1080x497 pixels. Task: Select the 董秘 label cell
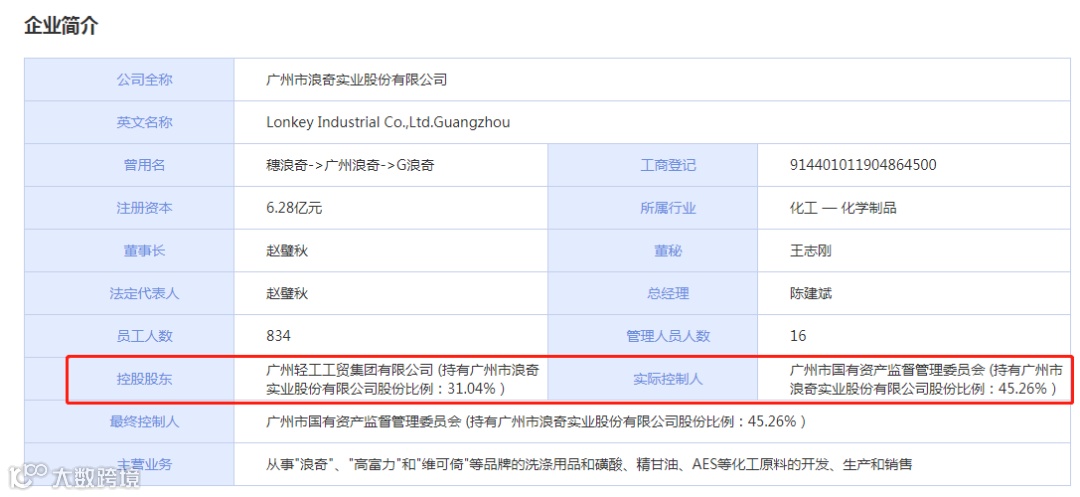point(653,251)
